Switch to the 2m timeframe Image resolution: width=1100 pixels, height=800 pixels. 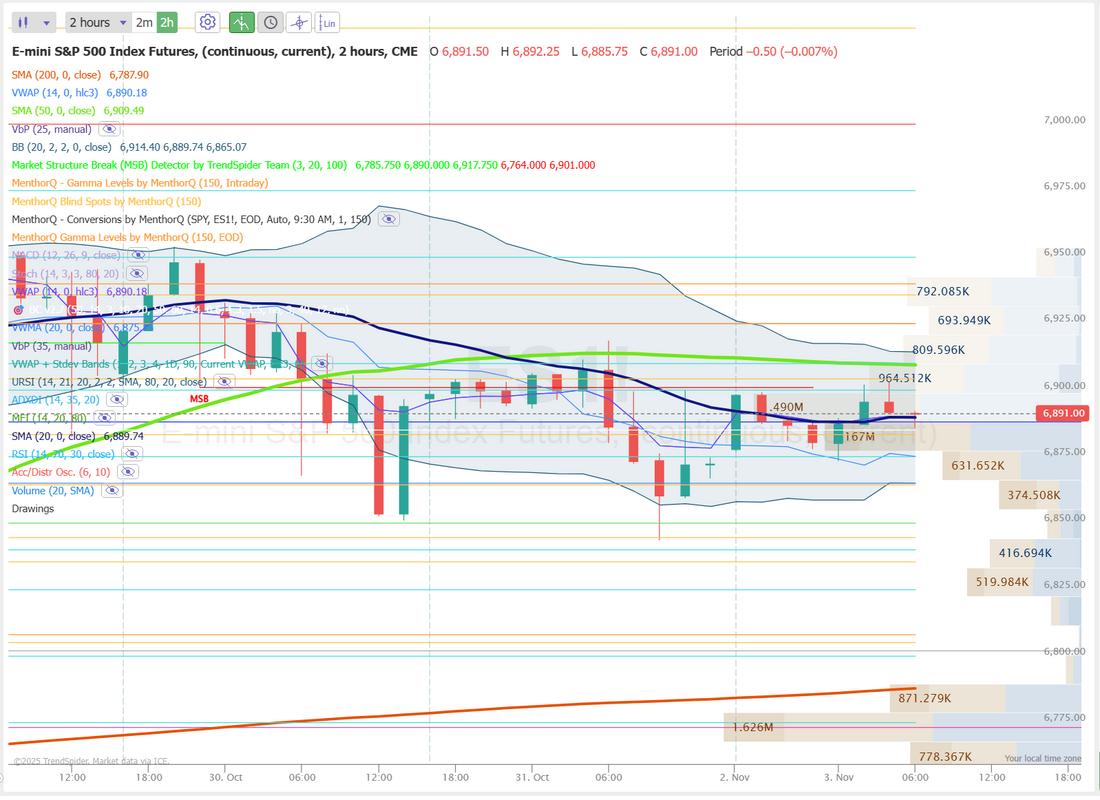(144, 22)
